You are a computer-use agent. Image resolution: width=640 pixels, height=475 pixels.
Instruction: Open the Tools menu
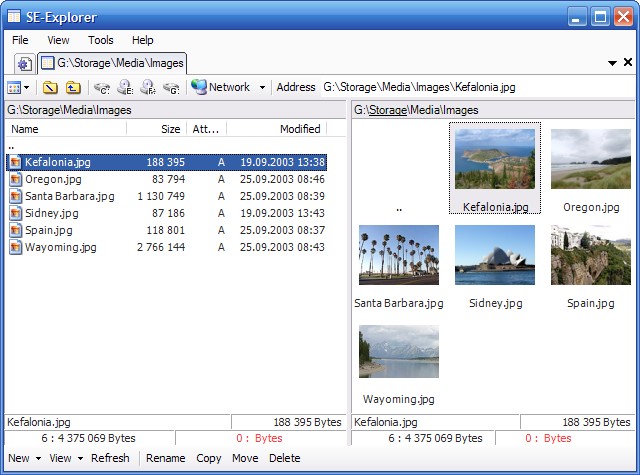(101, 40)
